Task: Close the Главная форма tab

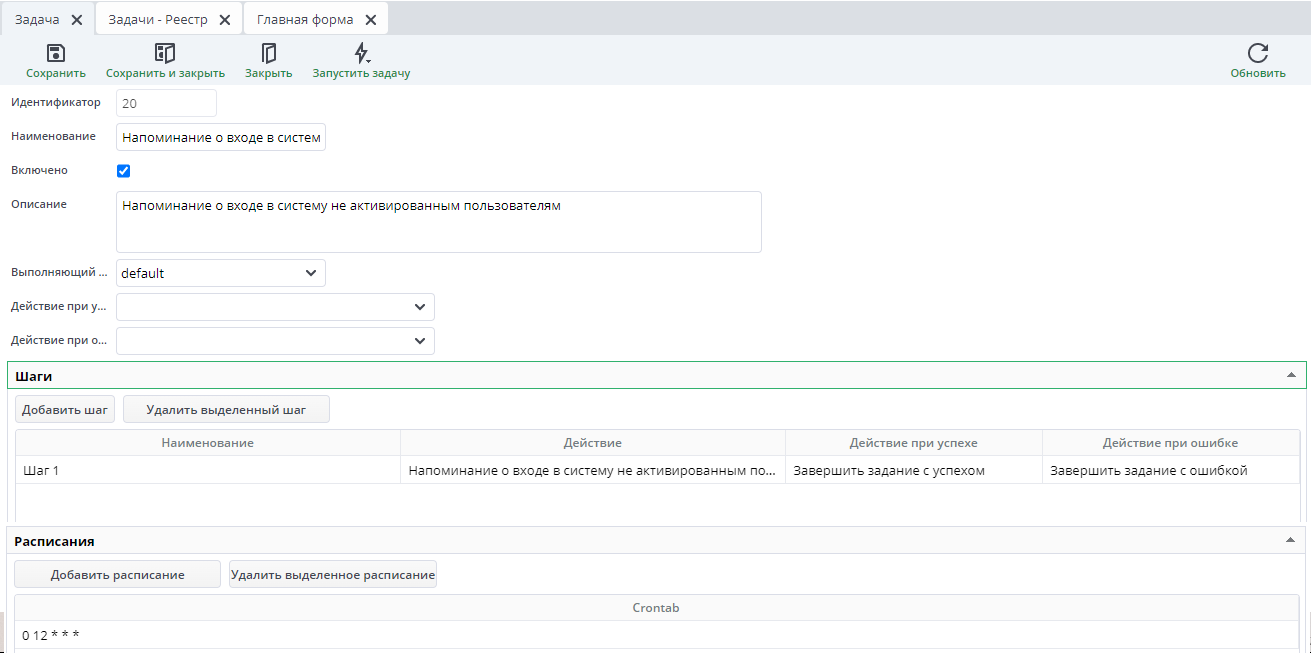Action: [x=371, y=20]
